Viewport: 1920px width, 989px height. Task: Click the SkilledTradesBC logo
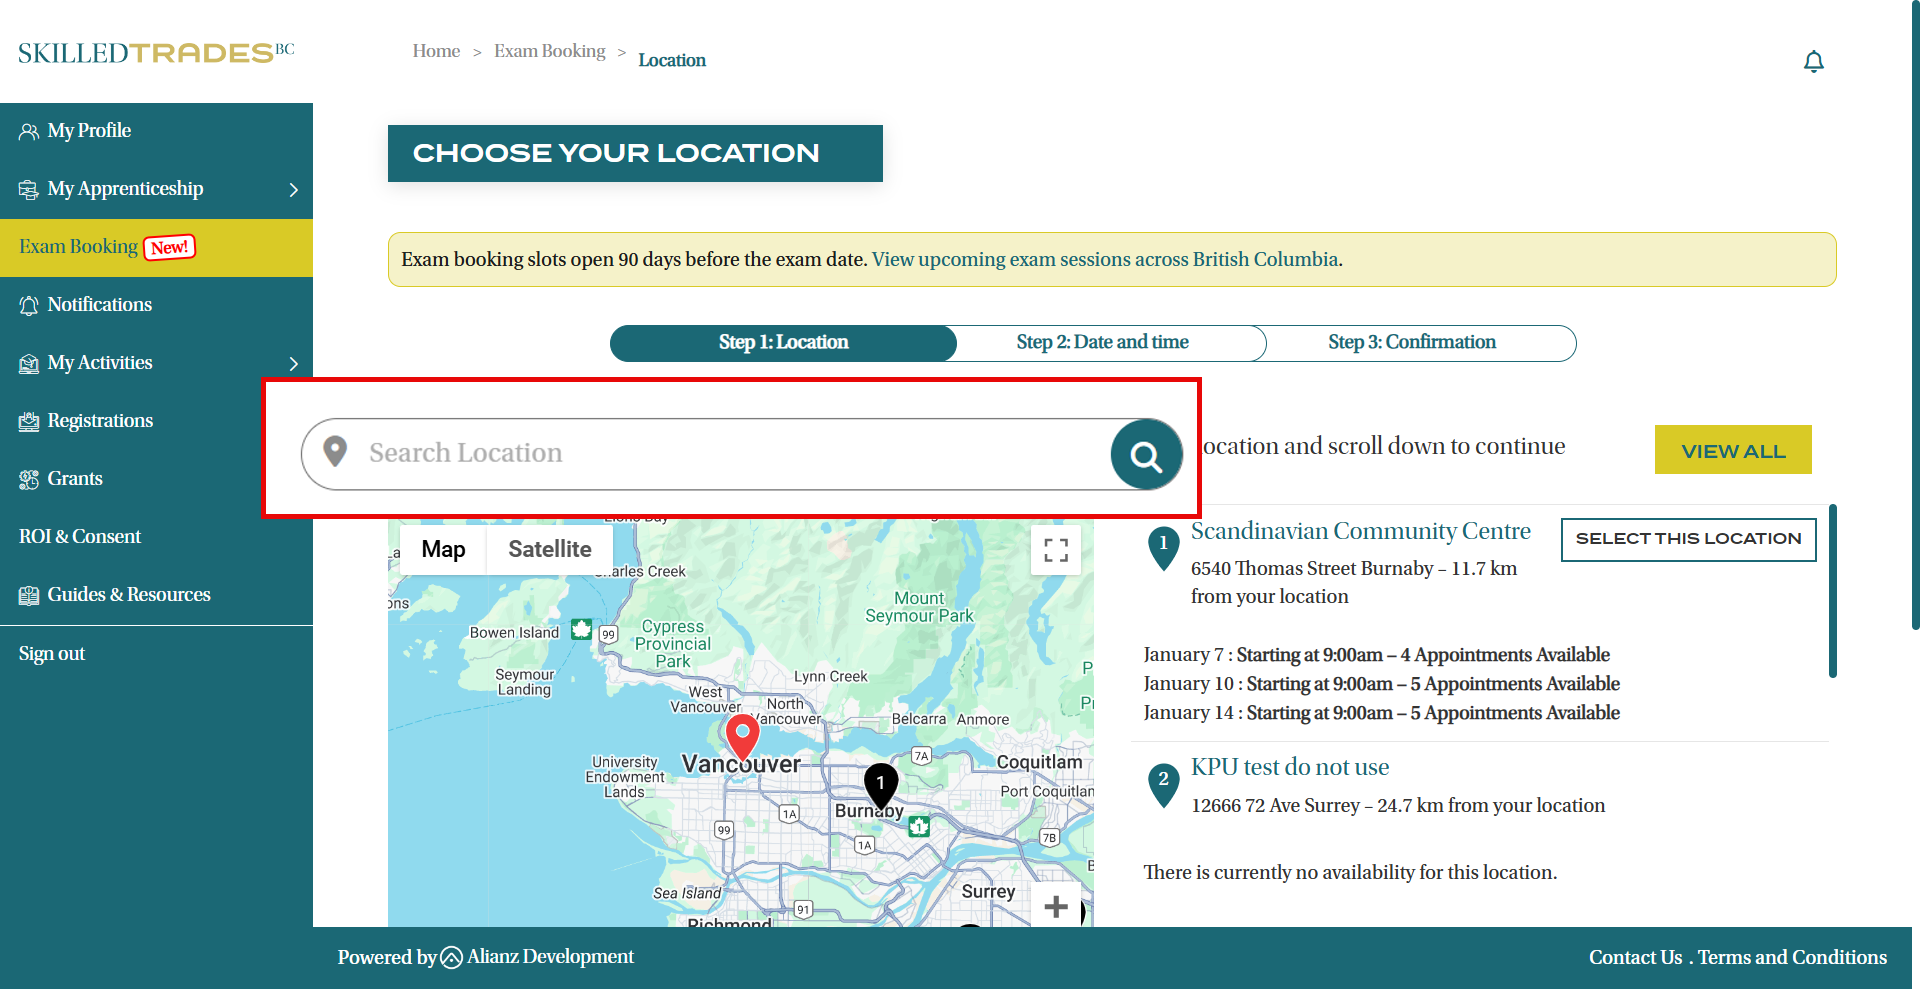(156, 53)
